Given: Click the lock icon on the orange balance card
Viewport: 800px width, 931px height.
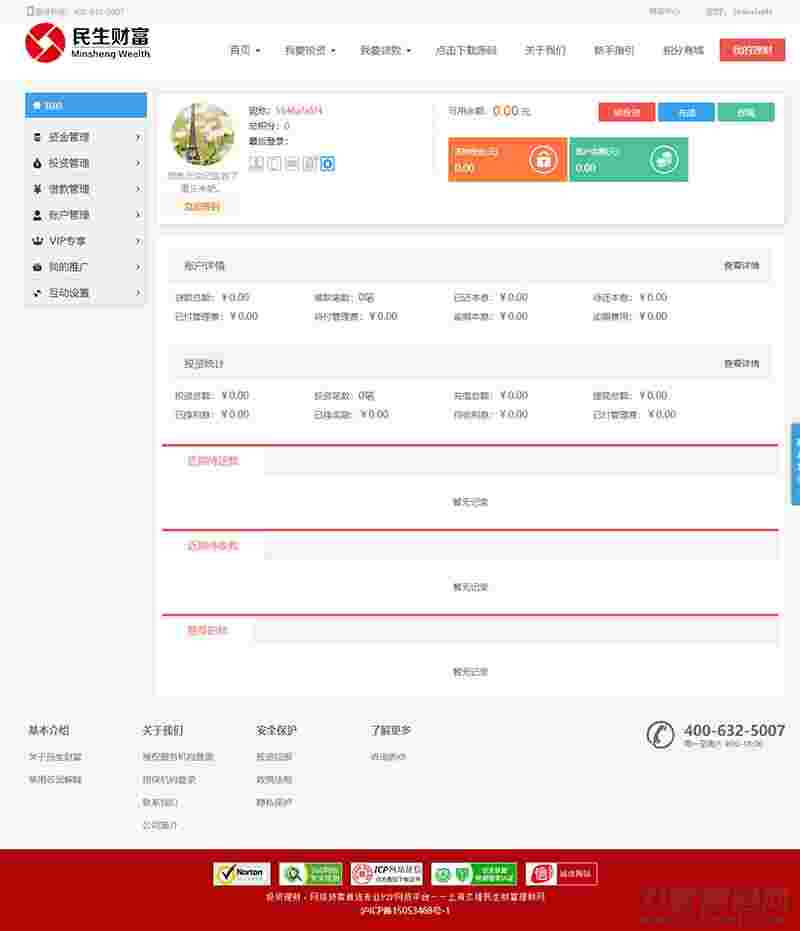Looking at the screenshot, I should (544, 160).
